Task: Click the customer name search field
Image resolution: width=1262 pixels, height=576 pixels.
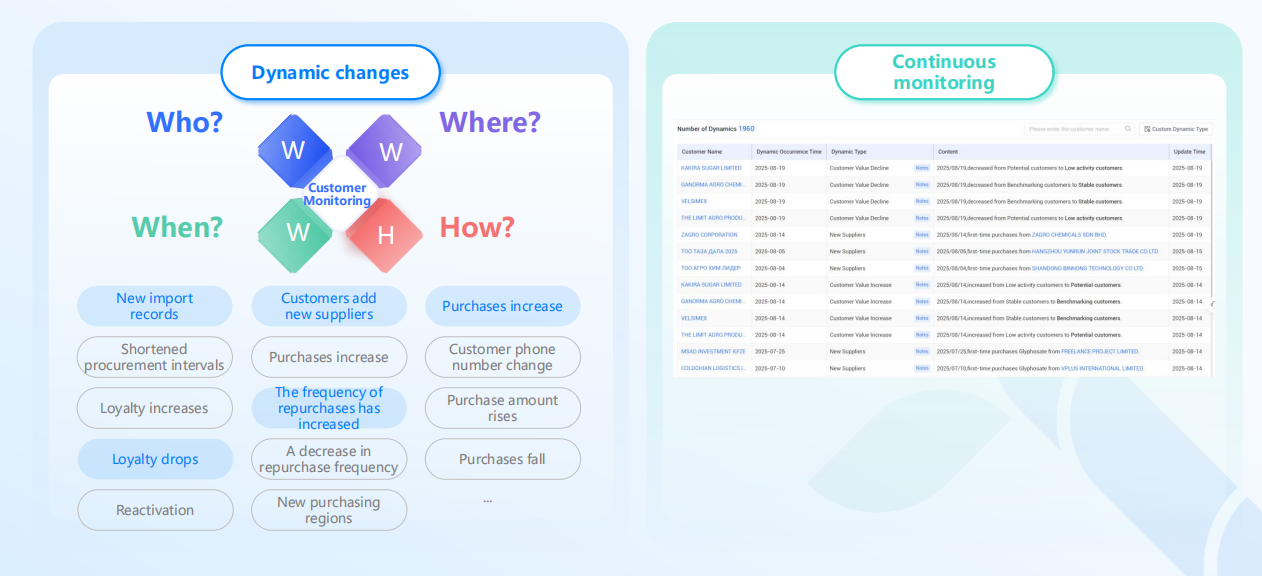Action: tap(1079, 129)
